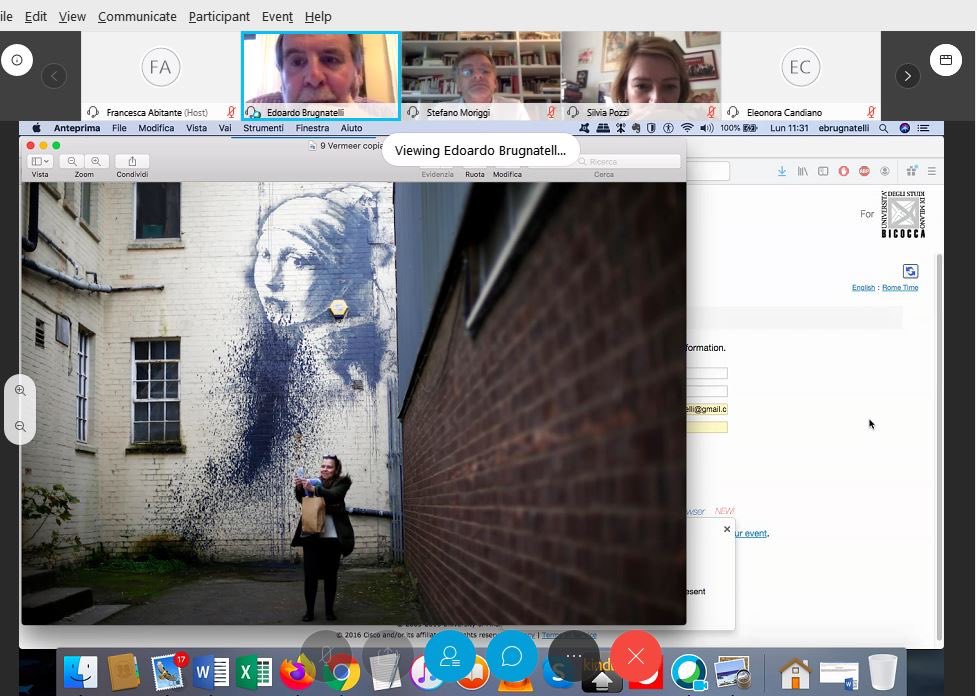Open Webex View menu
Image resolution: width=977 pixels, height=696 pixels.
coord(72,17)
